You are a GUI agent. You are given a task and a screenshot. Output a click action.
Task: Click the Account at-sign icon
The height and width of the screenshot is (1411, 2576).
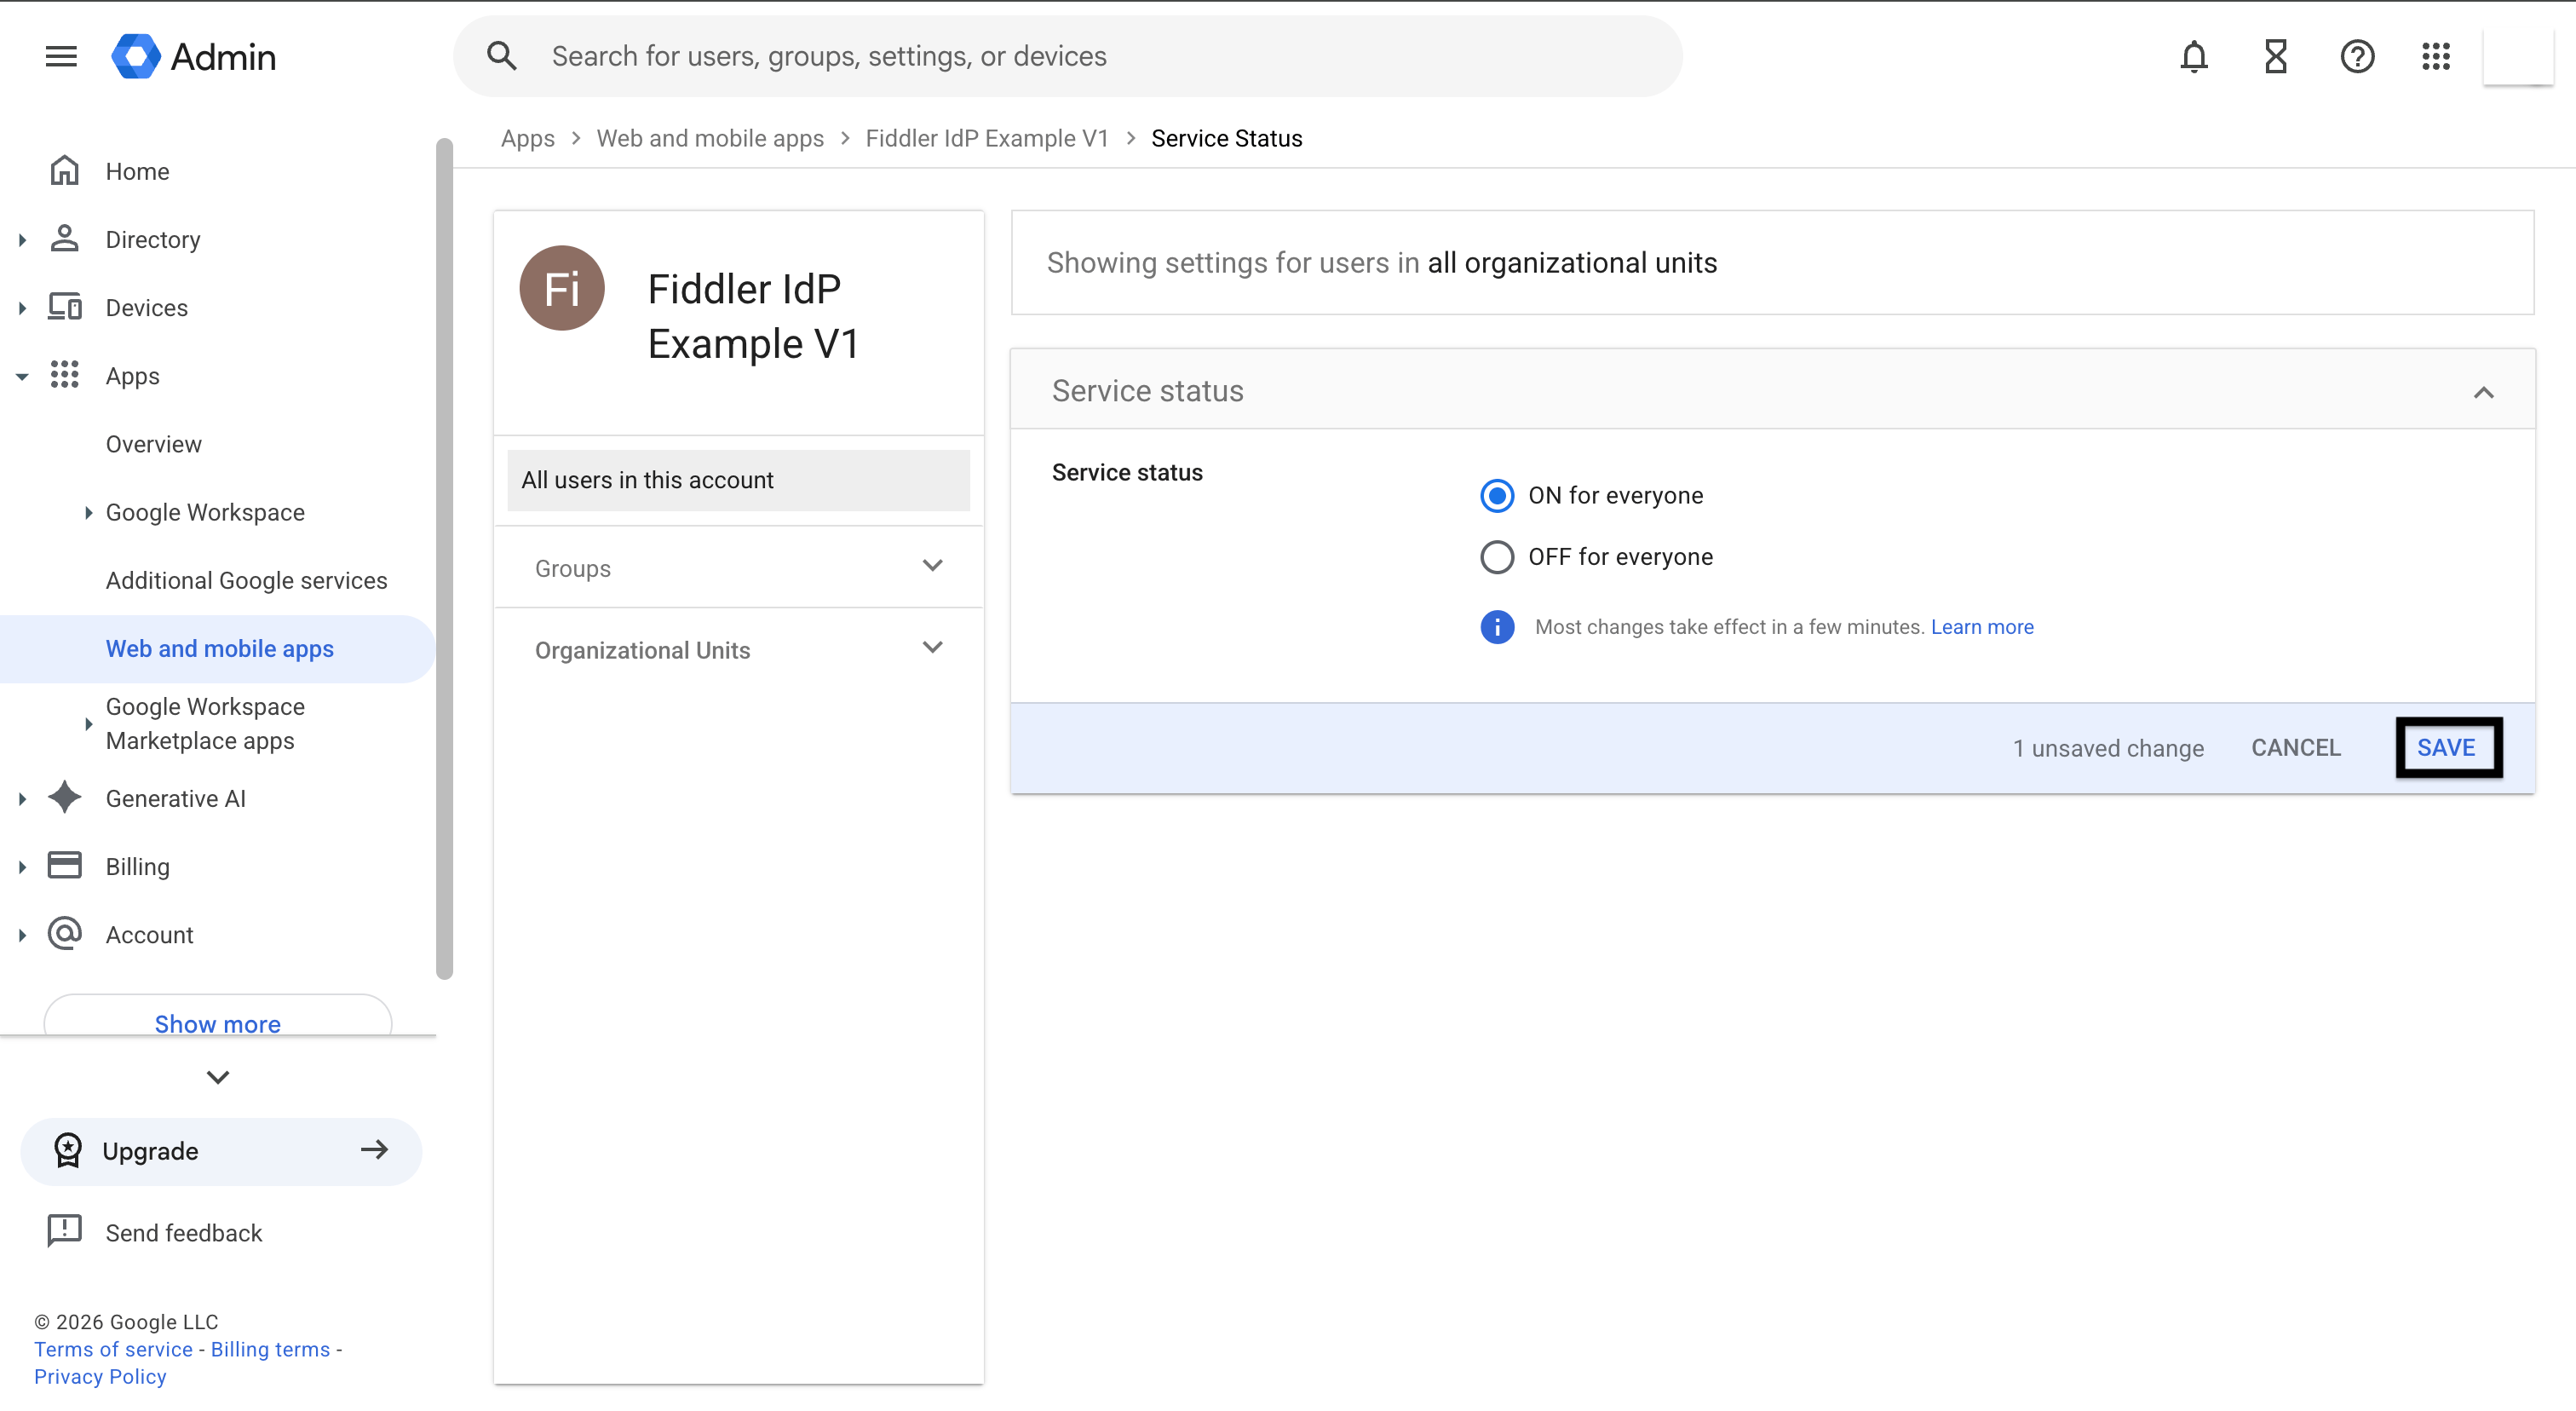point(65,934)
